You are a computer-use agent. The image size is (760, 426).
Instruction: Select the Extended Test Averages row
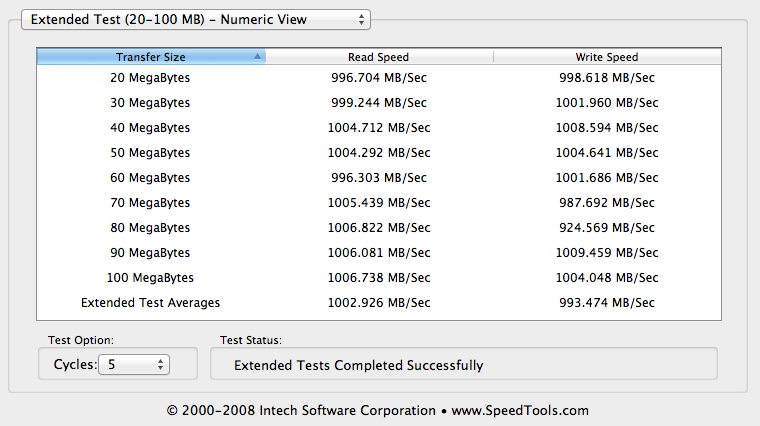pos(150,302)
